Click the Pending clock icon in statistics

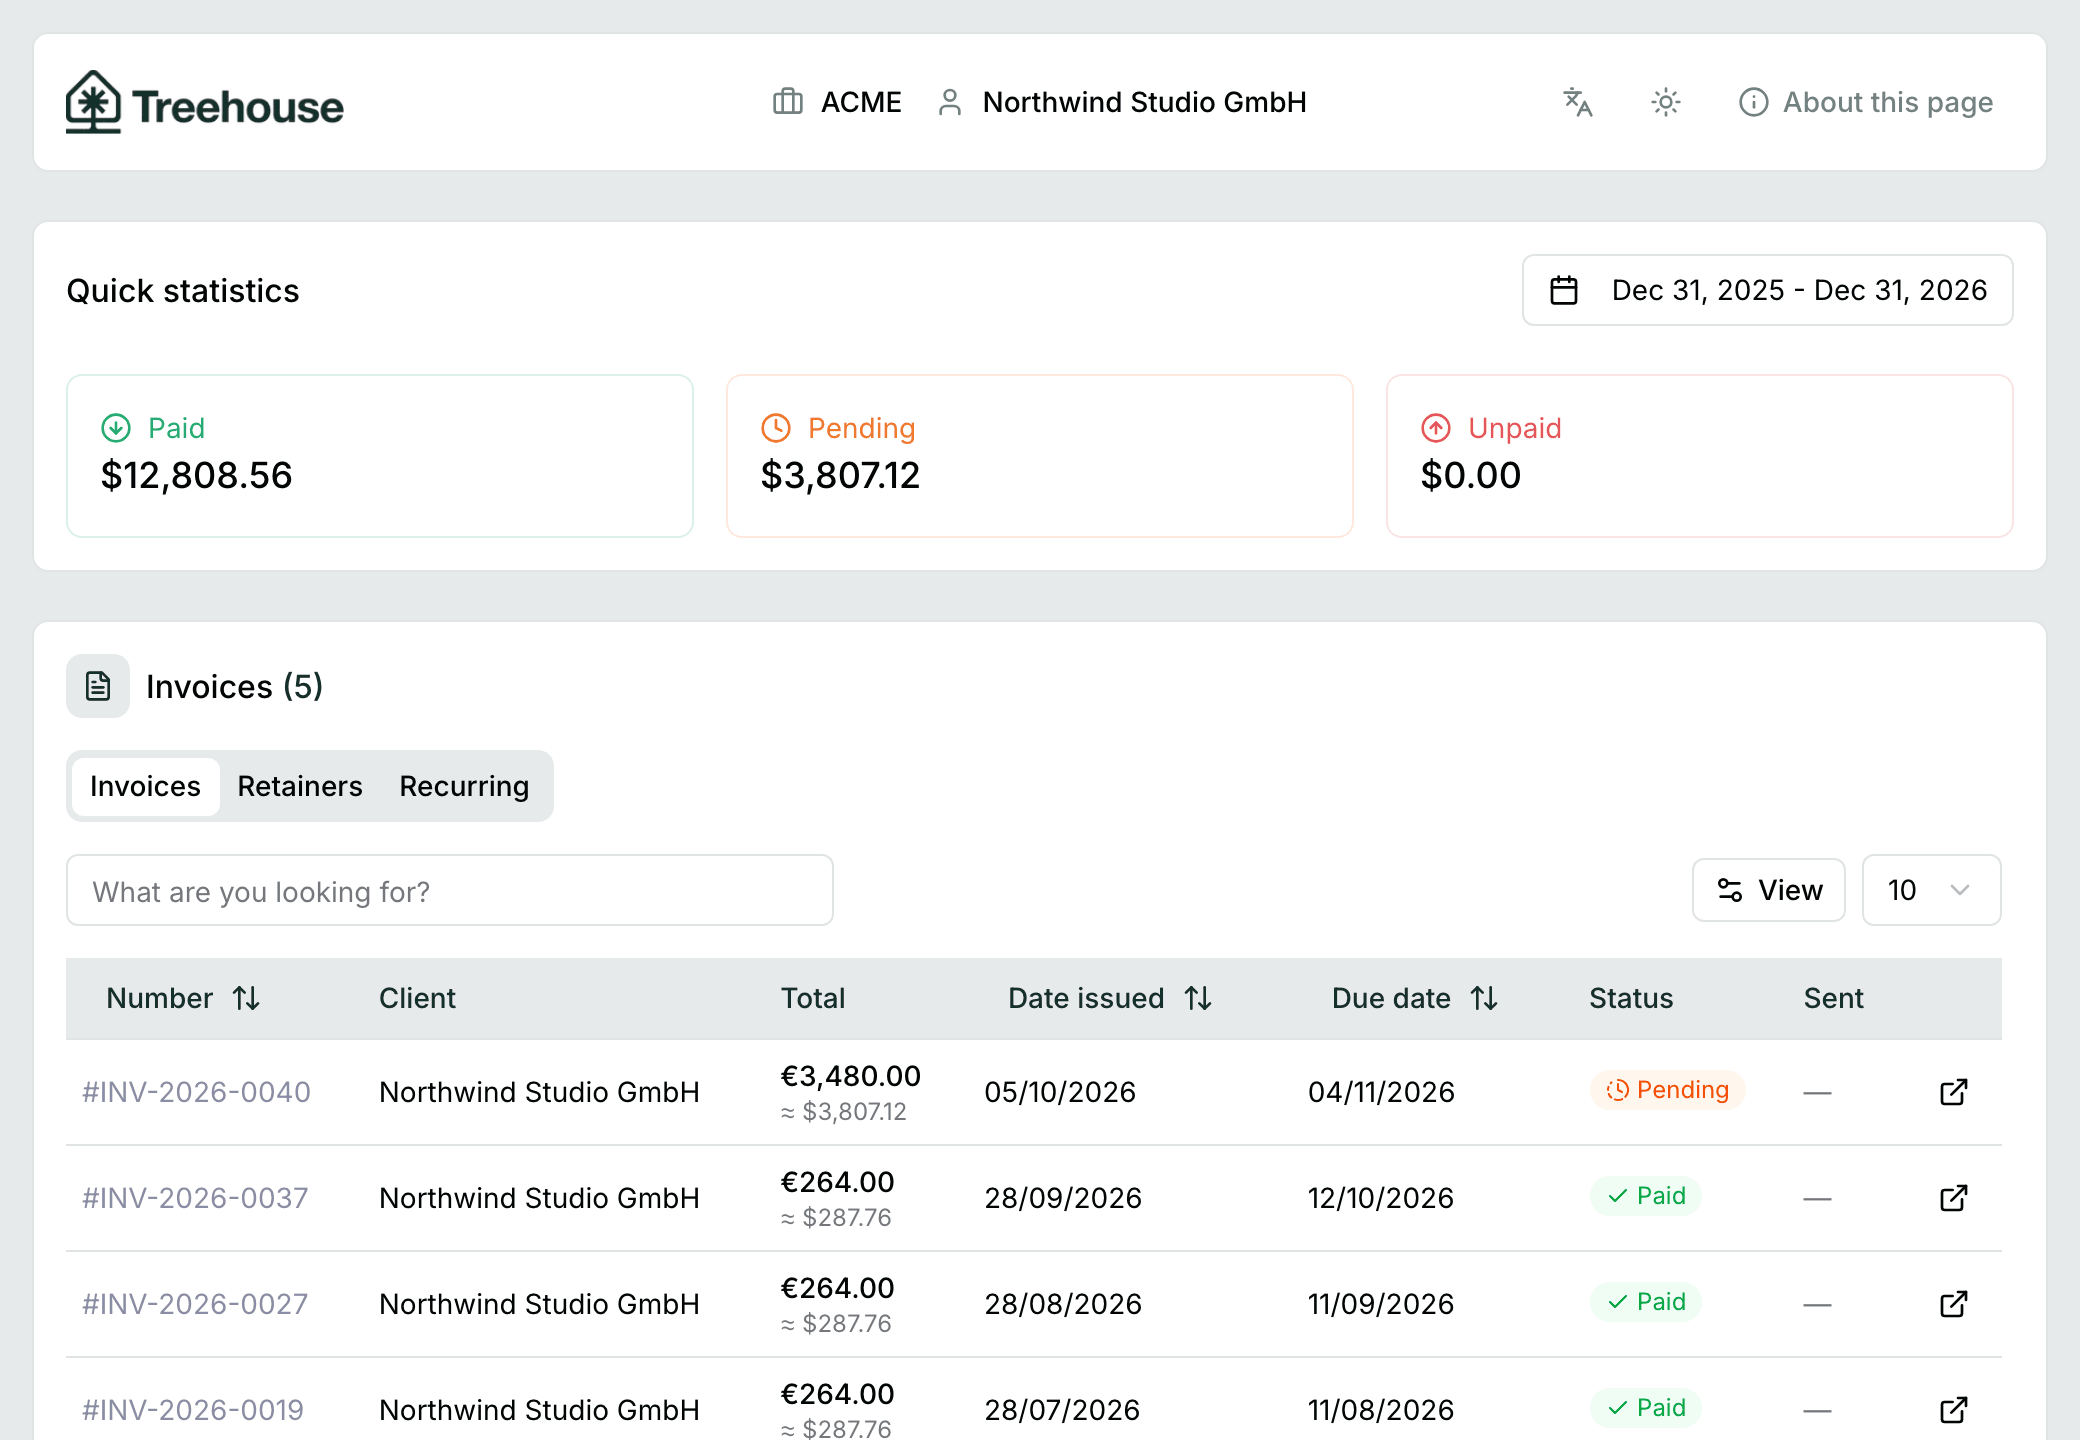776,428
